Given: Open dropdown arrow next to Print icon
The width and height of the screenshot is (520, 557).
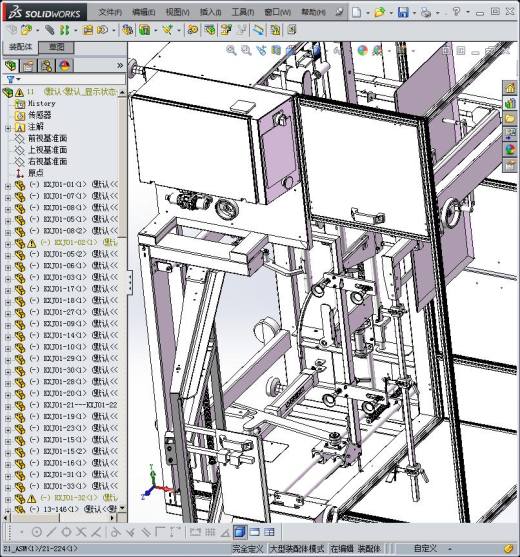Looking at the screenshot, I should pyautogui.click(x=437, y=13).
